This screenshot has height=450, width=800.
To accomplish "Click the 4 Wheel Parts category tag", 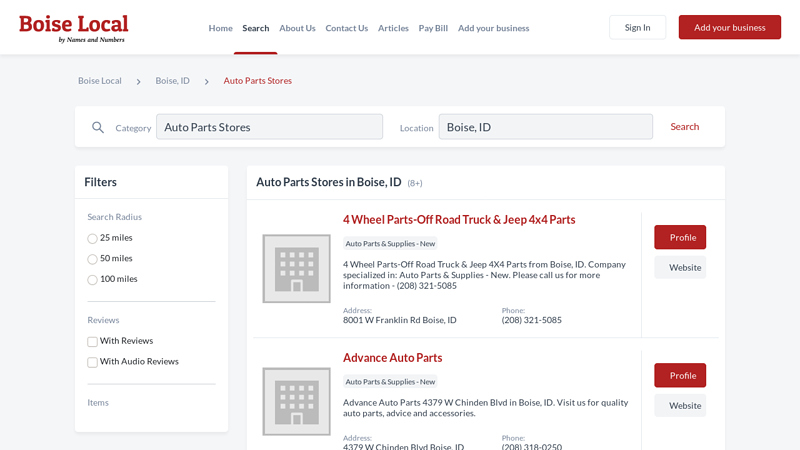I will pos(390,244).
